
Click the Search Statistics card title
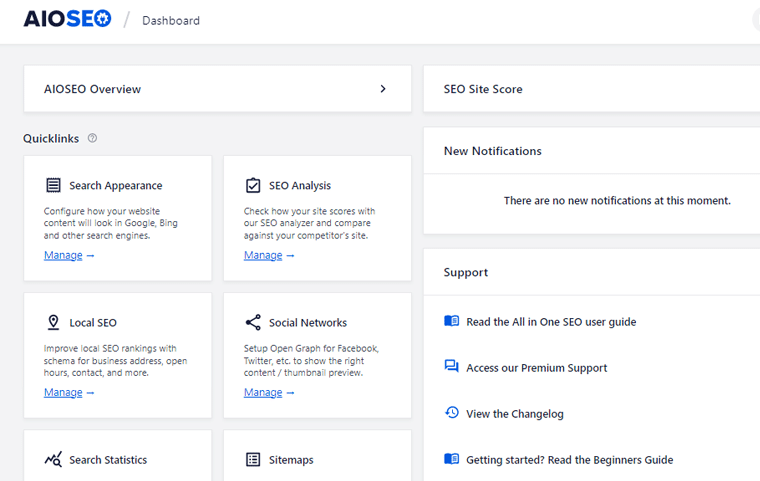[108, 460]
